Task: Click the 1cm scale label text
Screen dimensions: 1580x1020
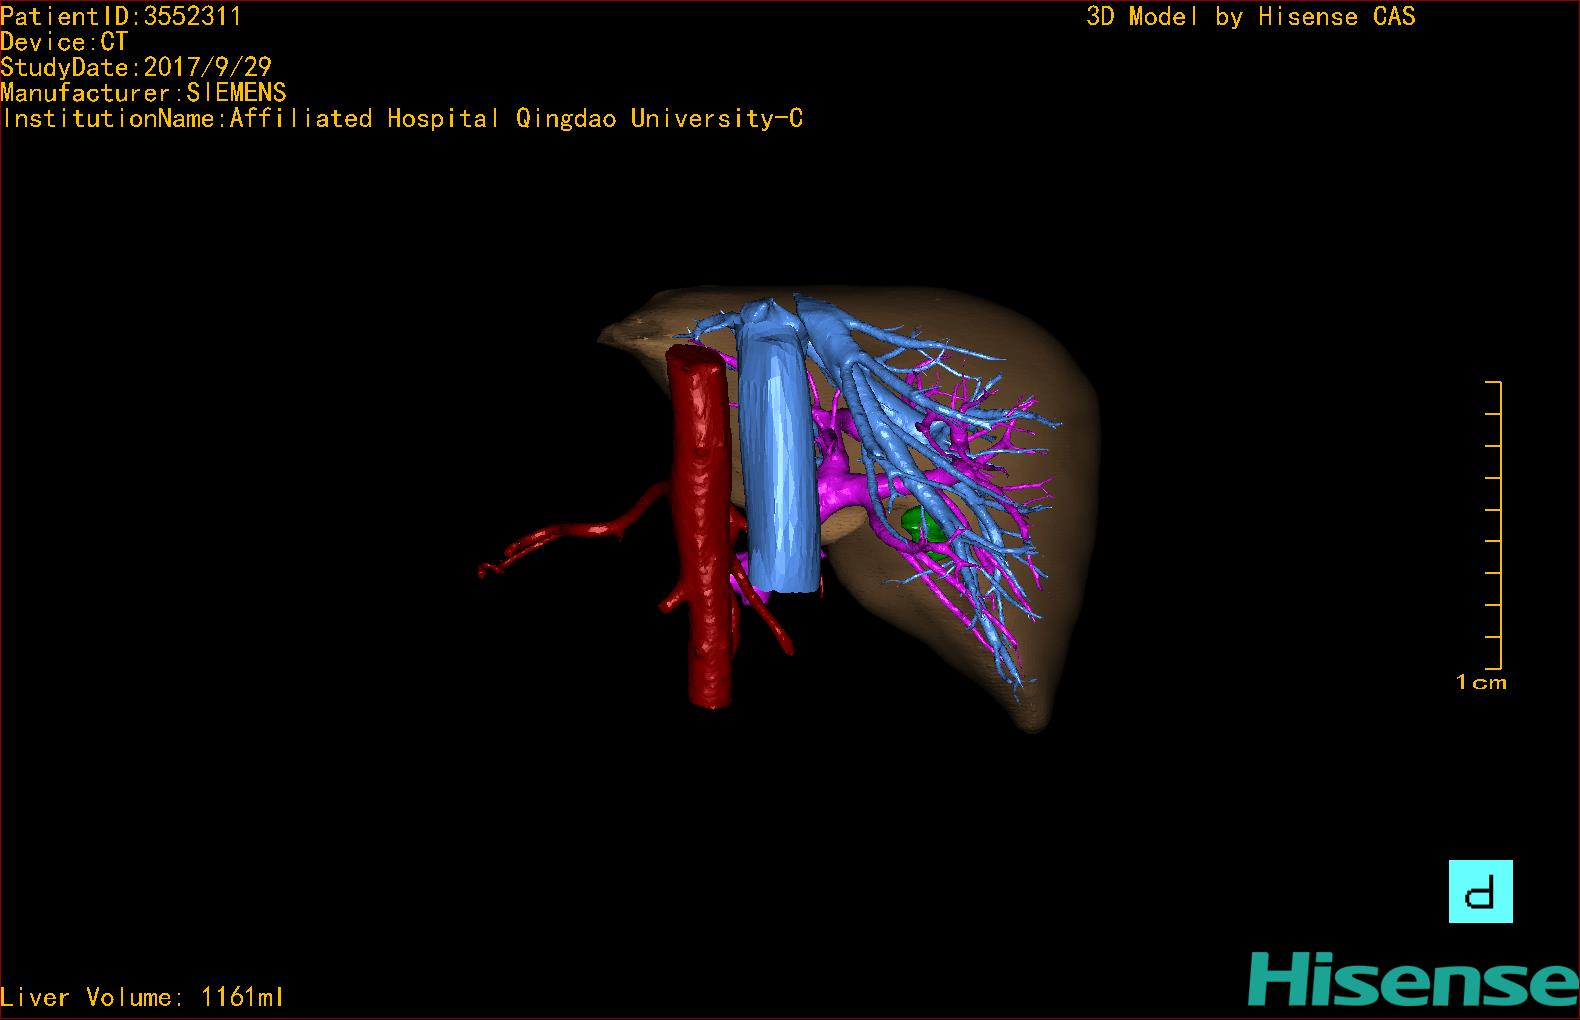Action: tap(1481, 683)
